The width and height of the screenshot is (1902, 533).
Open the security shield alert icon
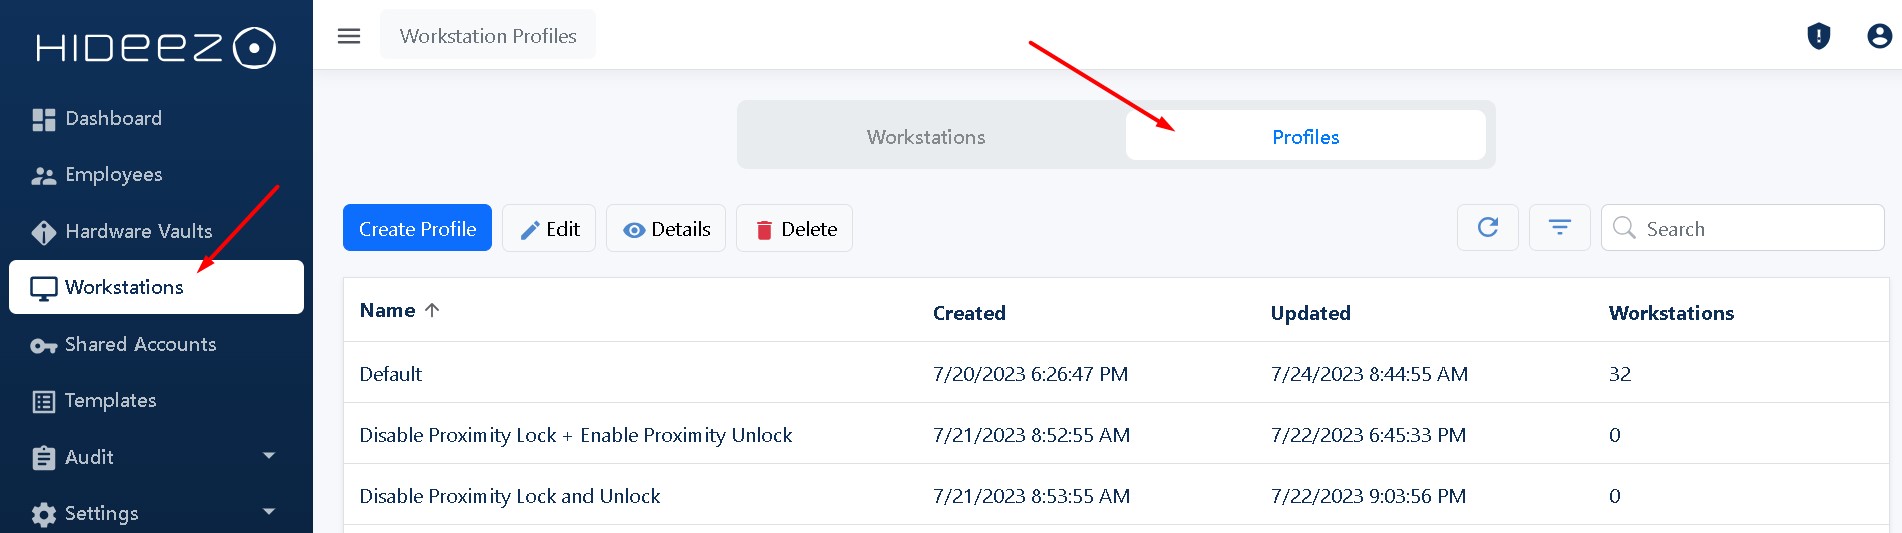click(x=1818, y=36)
